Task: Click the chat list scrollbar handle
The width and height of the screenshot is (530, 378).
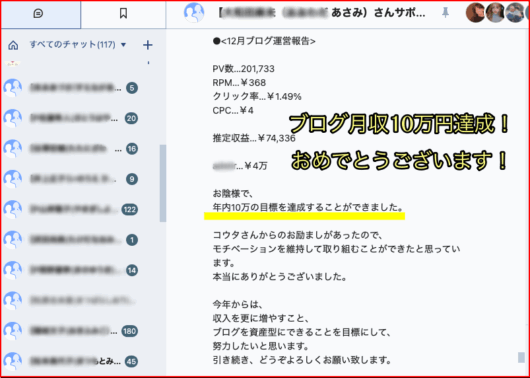Action: [x=163, y=183]
